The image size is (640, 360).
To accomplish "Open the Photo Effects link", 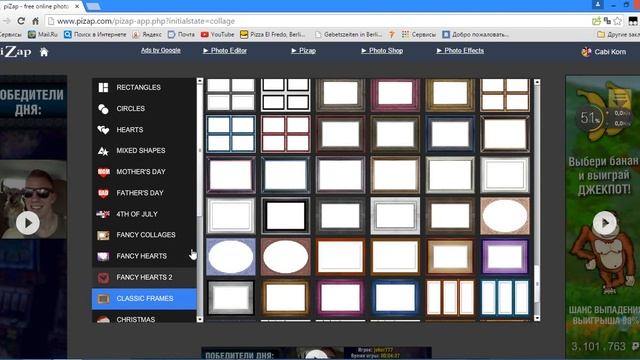I will pyautogui.click(x=460, y=51).
